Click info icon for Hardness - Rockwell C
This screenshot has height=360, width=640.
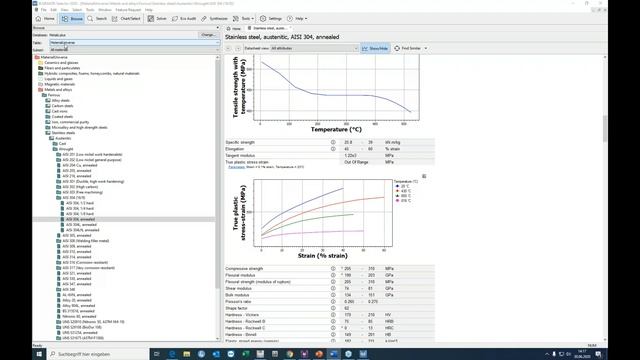(333, 328)
